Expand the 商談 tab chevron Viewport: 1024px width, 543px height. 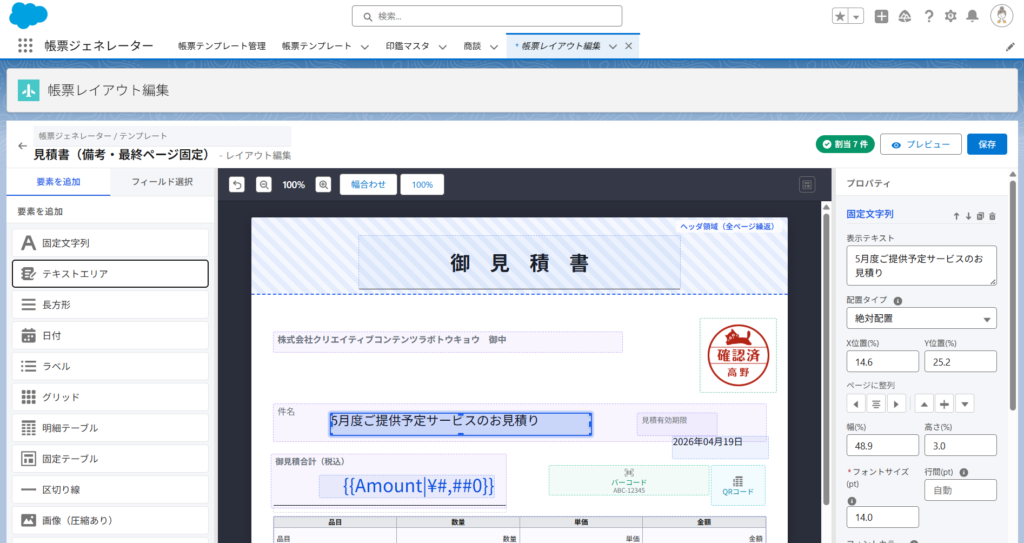click(x=494, y=46)
